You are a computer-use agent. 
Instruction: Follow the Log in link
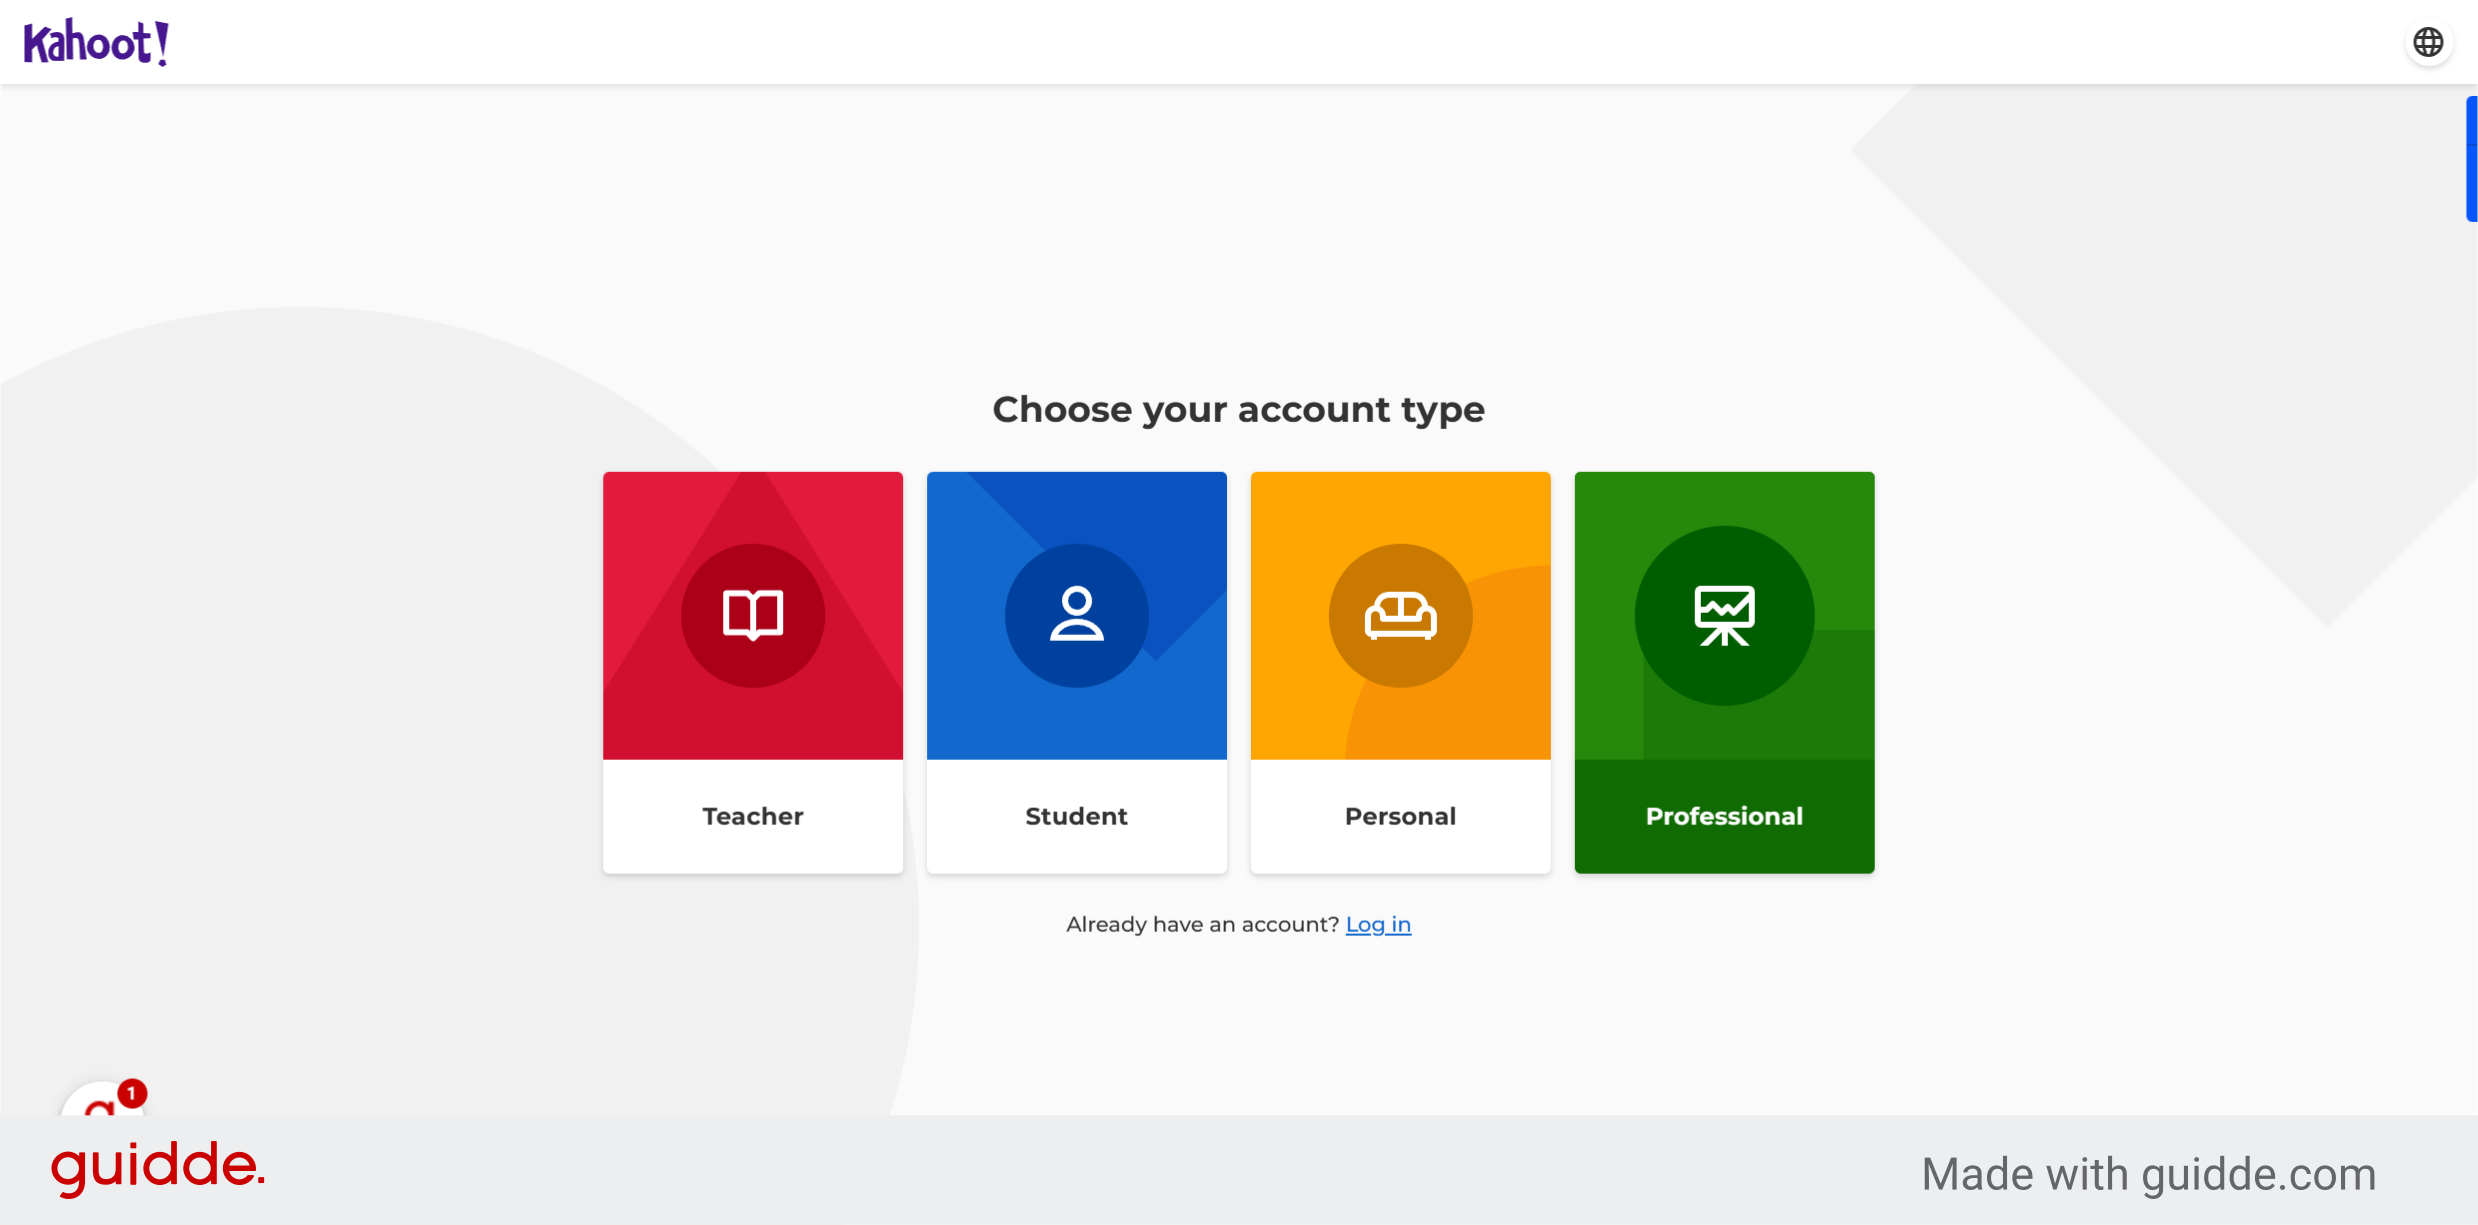point(1378,924)
